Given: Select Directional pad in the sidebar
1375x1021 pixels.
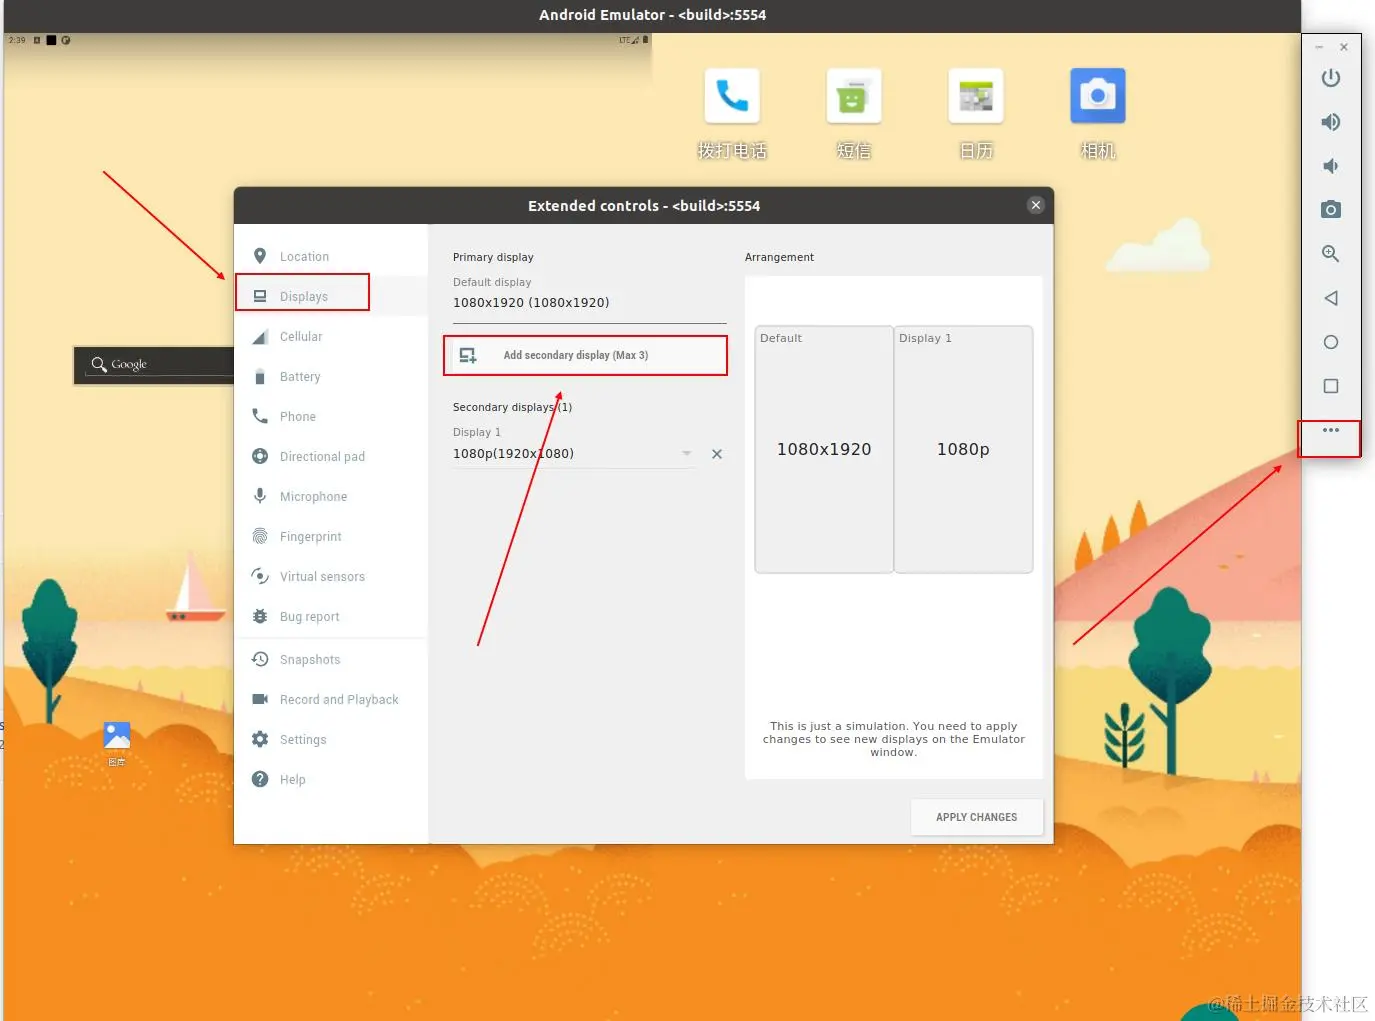Looking at the screenshot, I should [331, 456].
